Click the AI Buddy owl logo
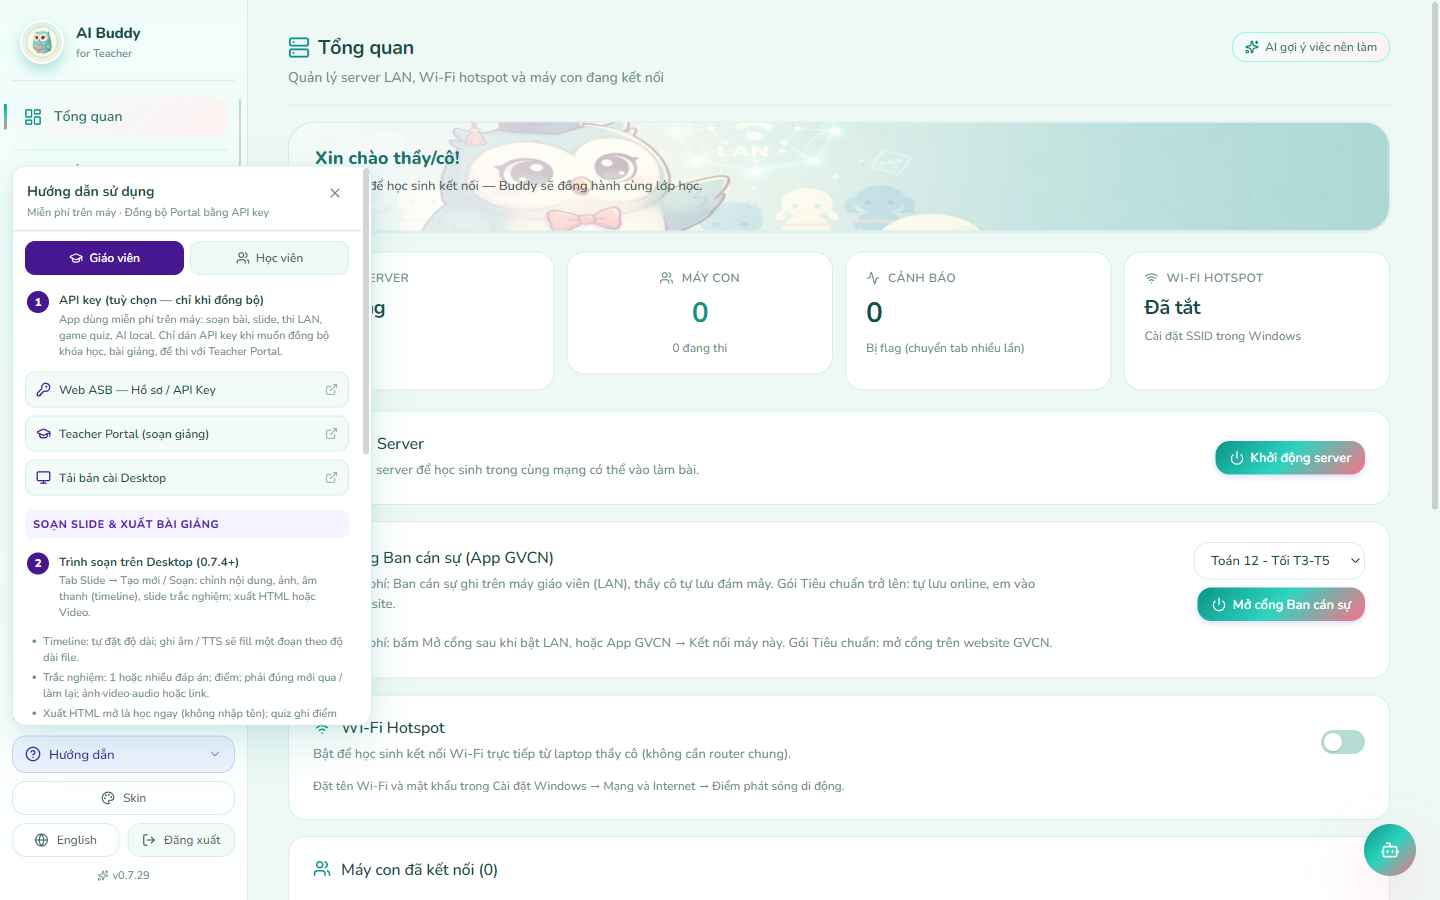This screenshot has width=1440, height=900. point(42,43)
